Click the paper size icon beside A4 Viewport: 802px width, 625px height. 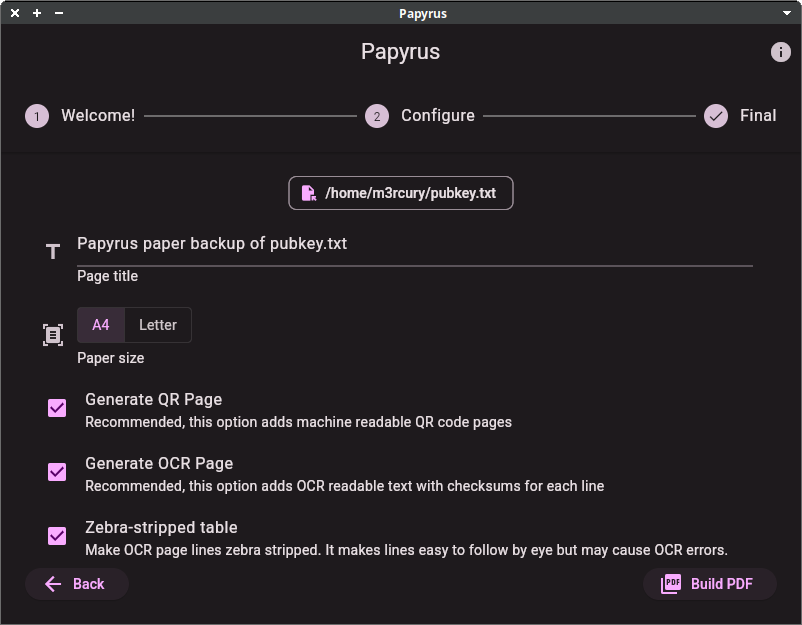point(52,334)
